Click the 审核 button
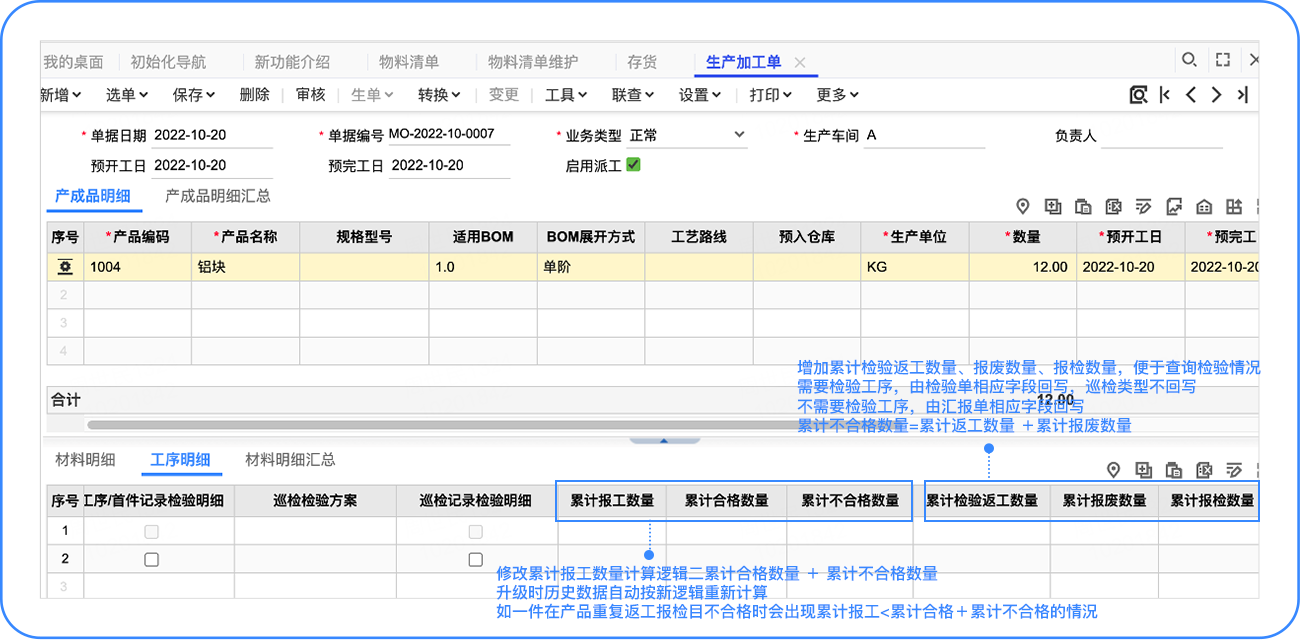 (x=311, y=95)
